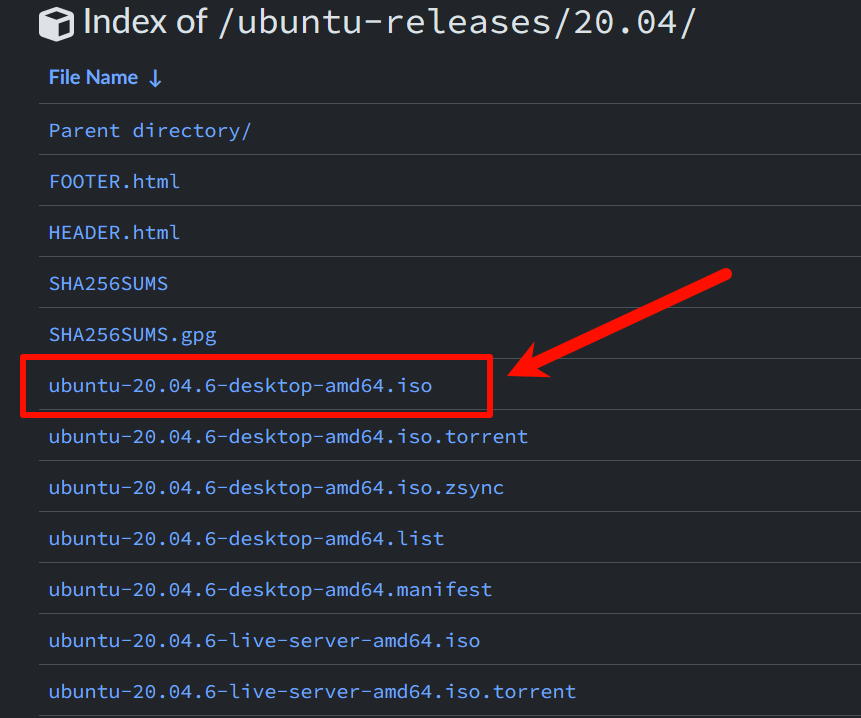Open FOOTER.html file
The width and height of the screenshot is (861, 718).
pos(114,182)
